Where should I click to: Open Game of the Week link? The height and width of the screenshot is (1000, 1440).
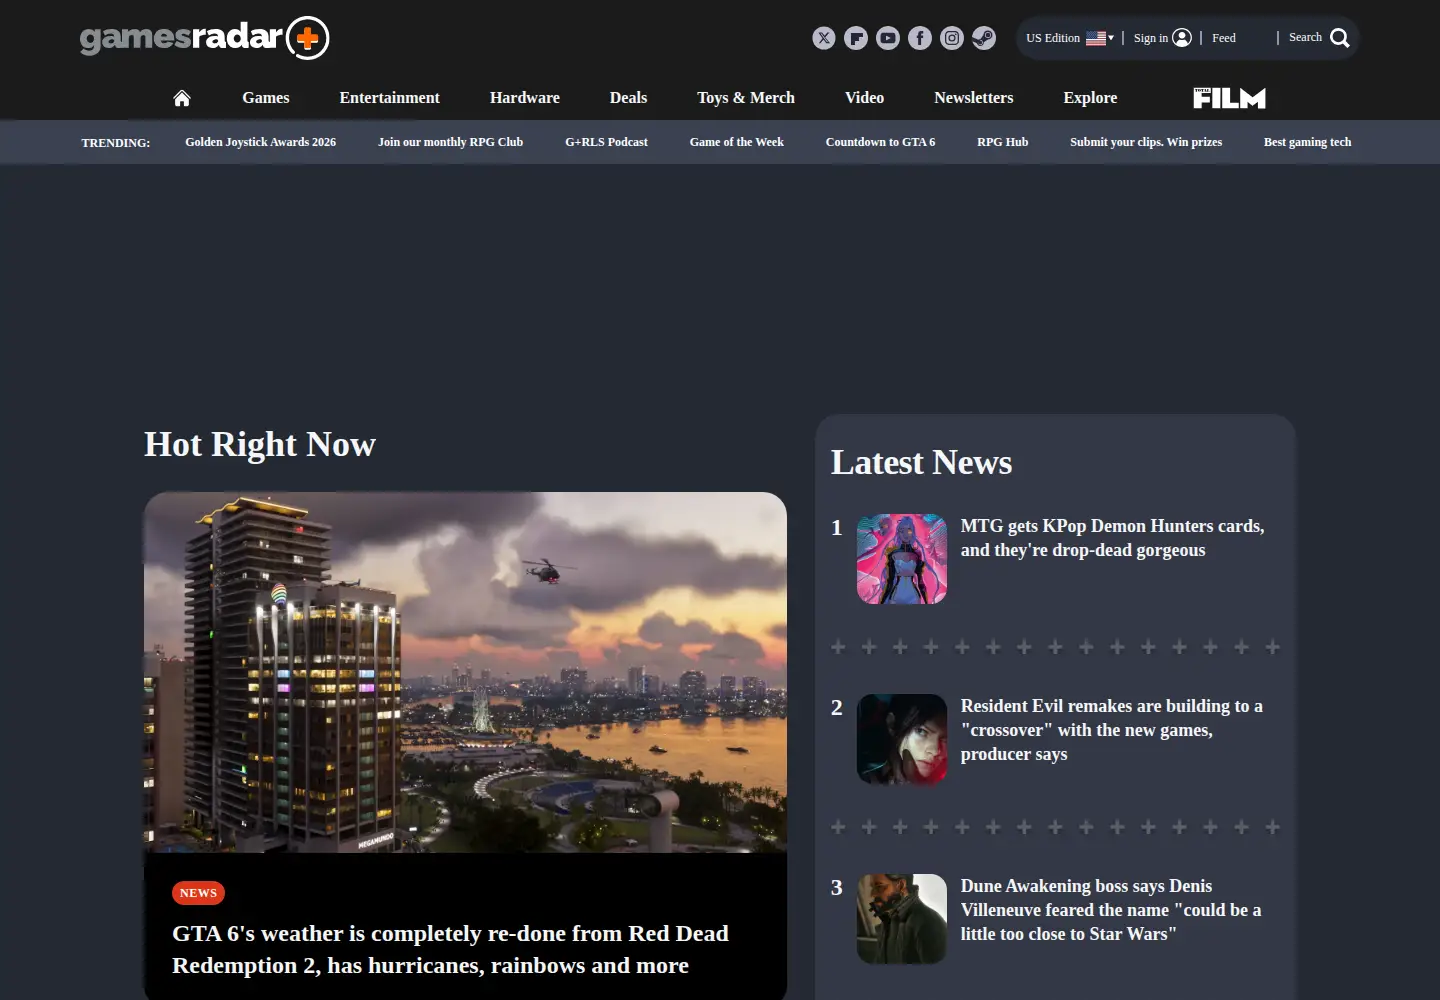(x=737, y=142)
